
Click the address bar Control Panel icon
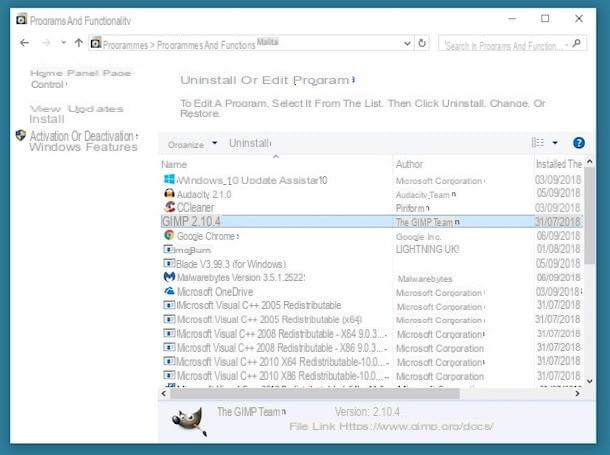pyautogui.click(x=96, y=43)
